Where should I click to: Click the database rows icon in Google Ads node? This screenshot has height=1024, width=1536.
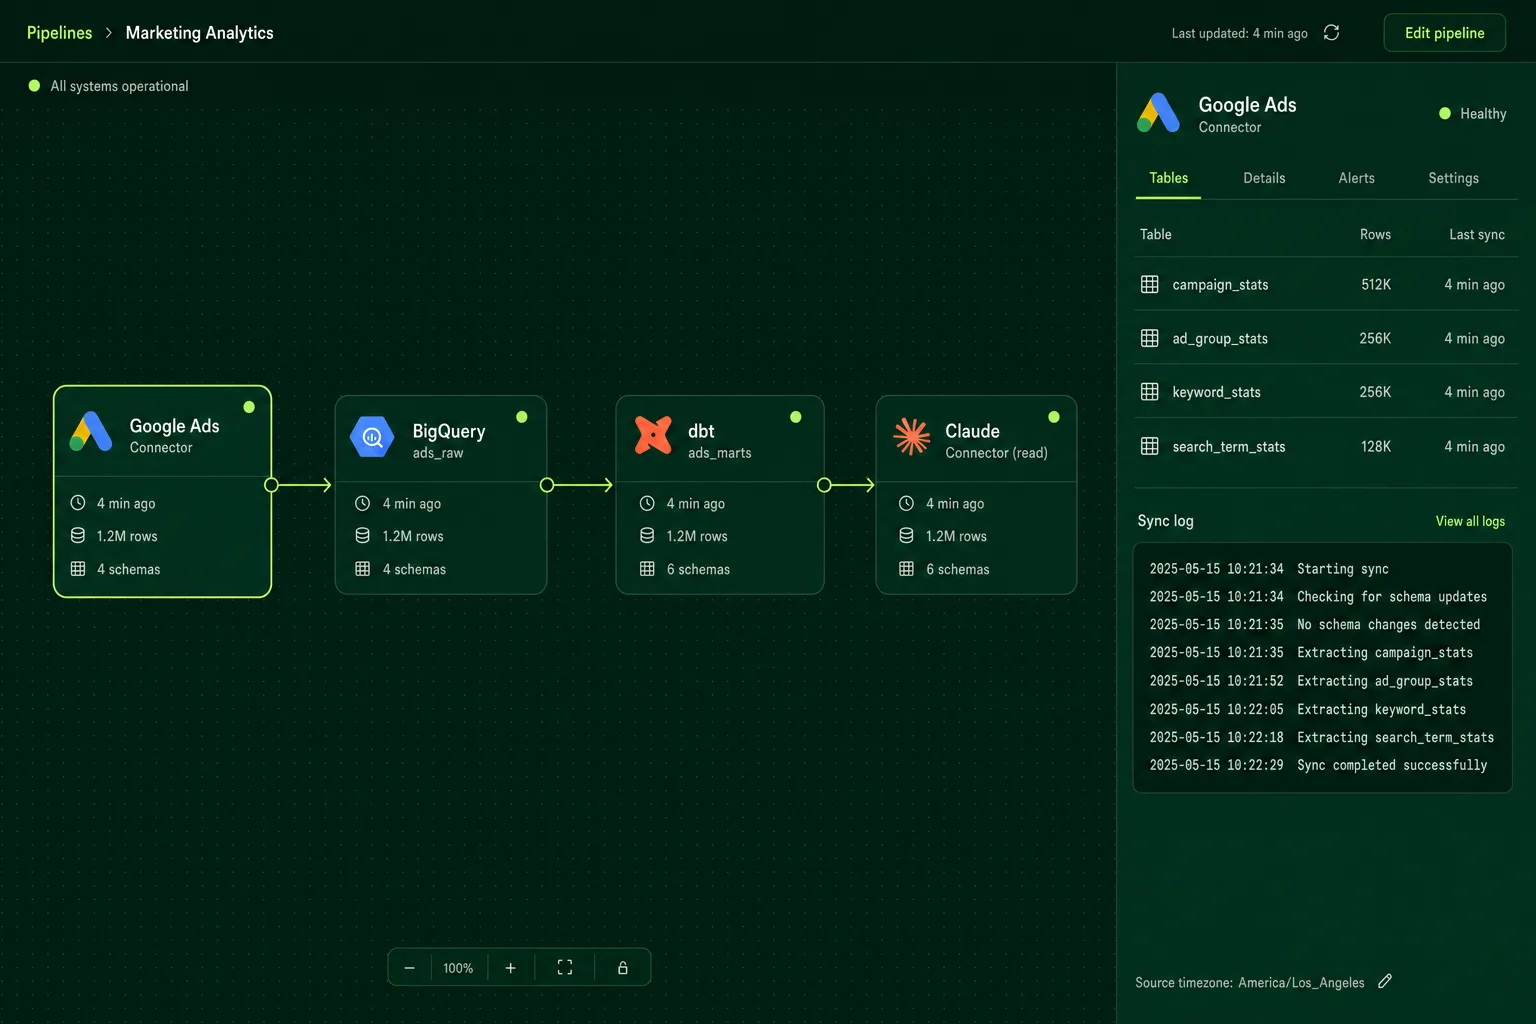coord(78,536)
